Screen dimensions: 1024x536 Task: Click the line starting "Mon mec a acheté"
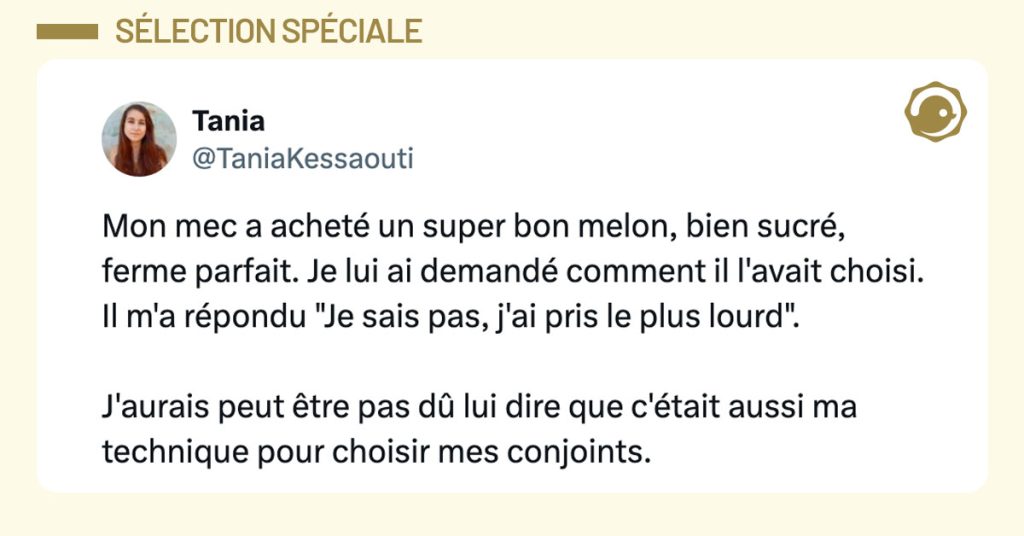pyautogui.click(x=474, y=229)
